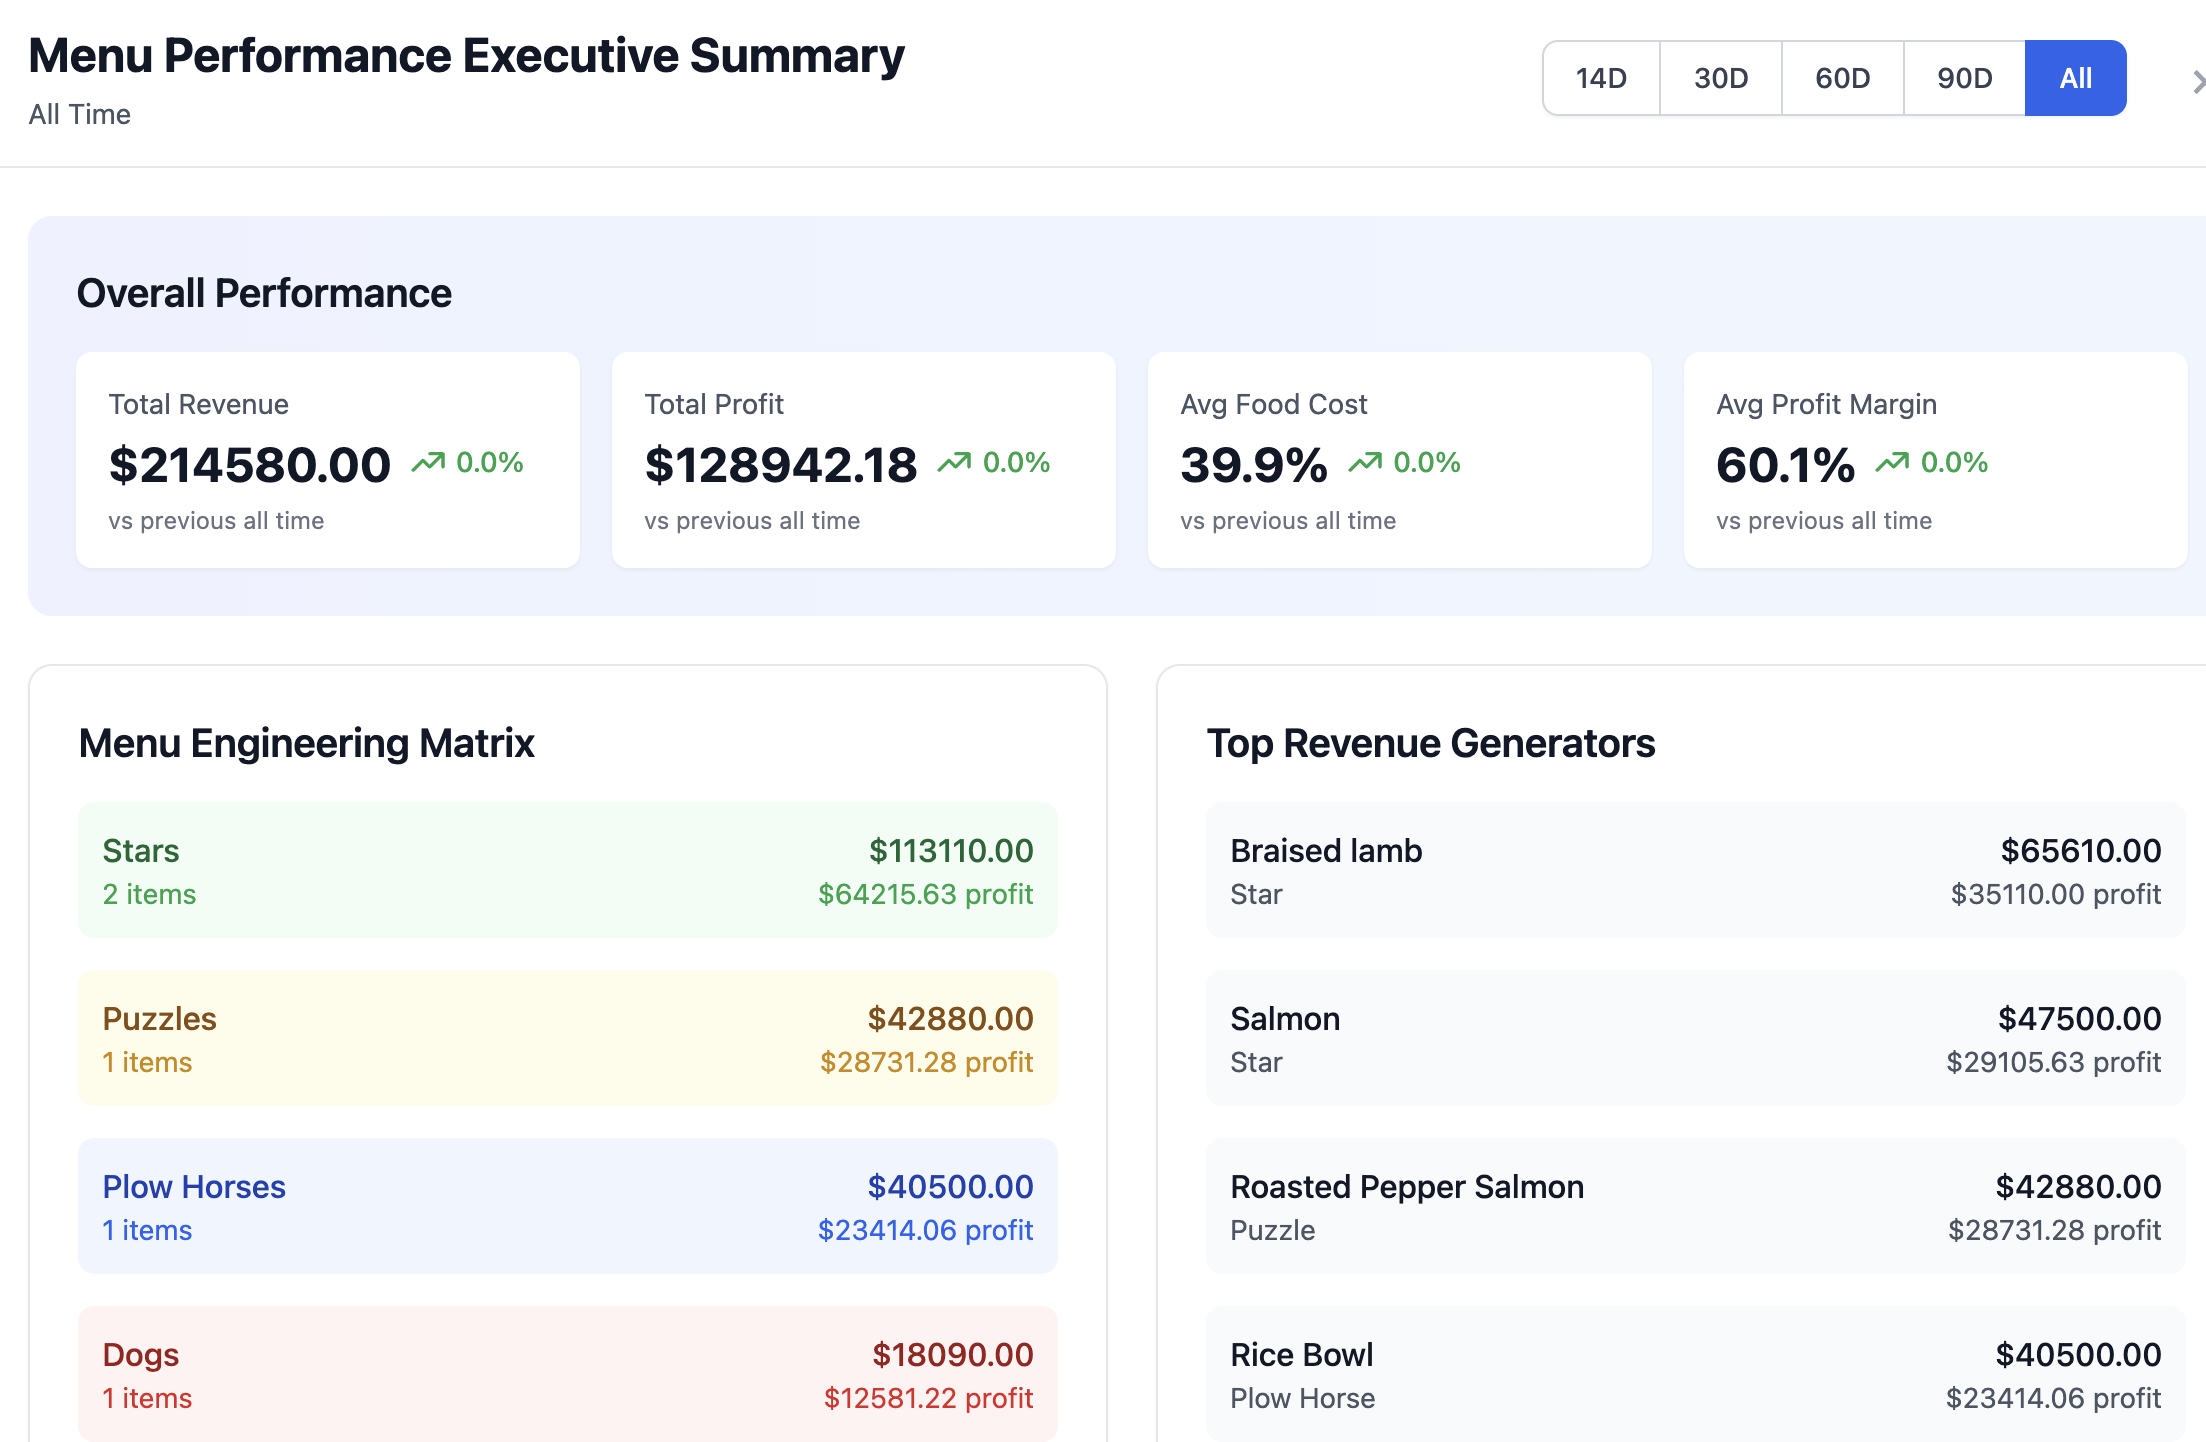
Task: Click the Avg Food Cost trend arrow icon
Action: tap(1365, 462)
